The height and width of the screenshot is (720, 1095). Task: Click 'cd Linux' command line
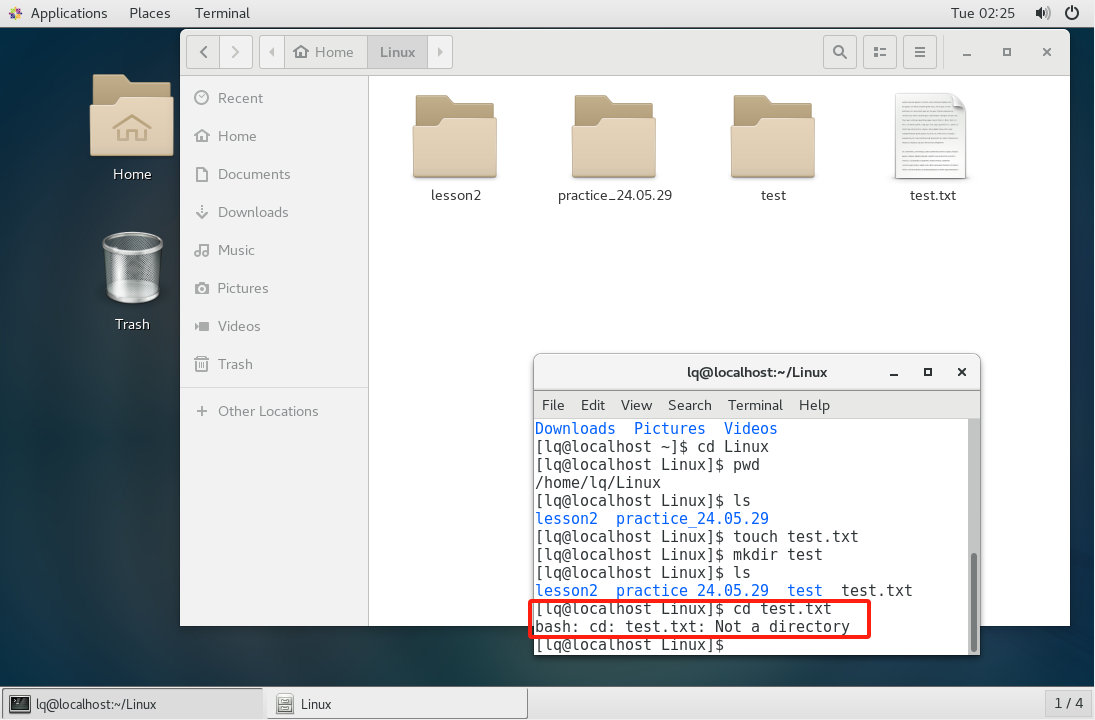(x=652, y=447)
